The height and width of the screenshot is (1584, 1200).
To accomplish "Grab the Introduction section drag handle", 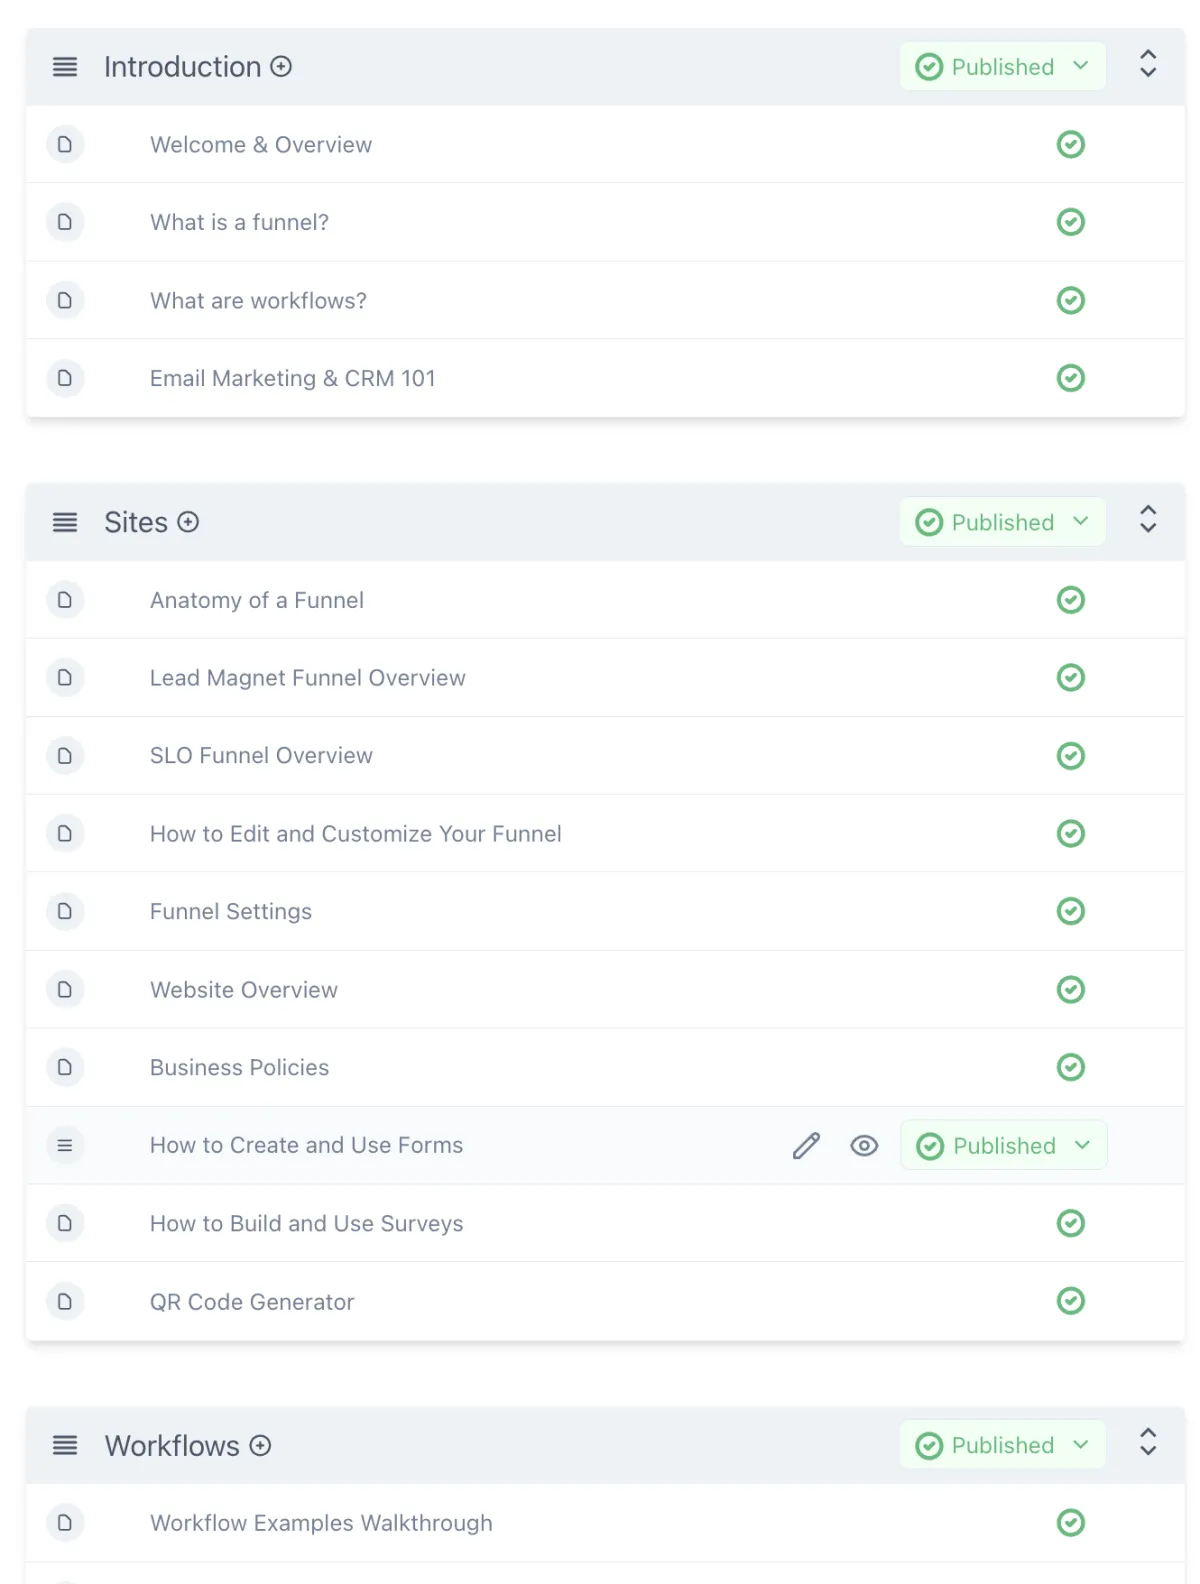I will pos(65,67).
